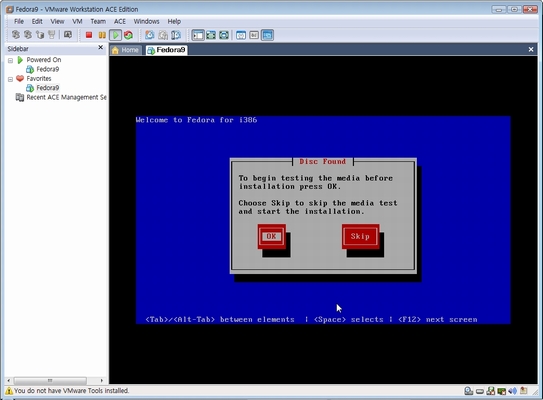The image size is (543, 400).
Task: Open the snapshot manager icon
Action: tap(176, 35)
